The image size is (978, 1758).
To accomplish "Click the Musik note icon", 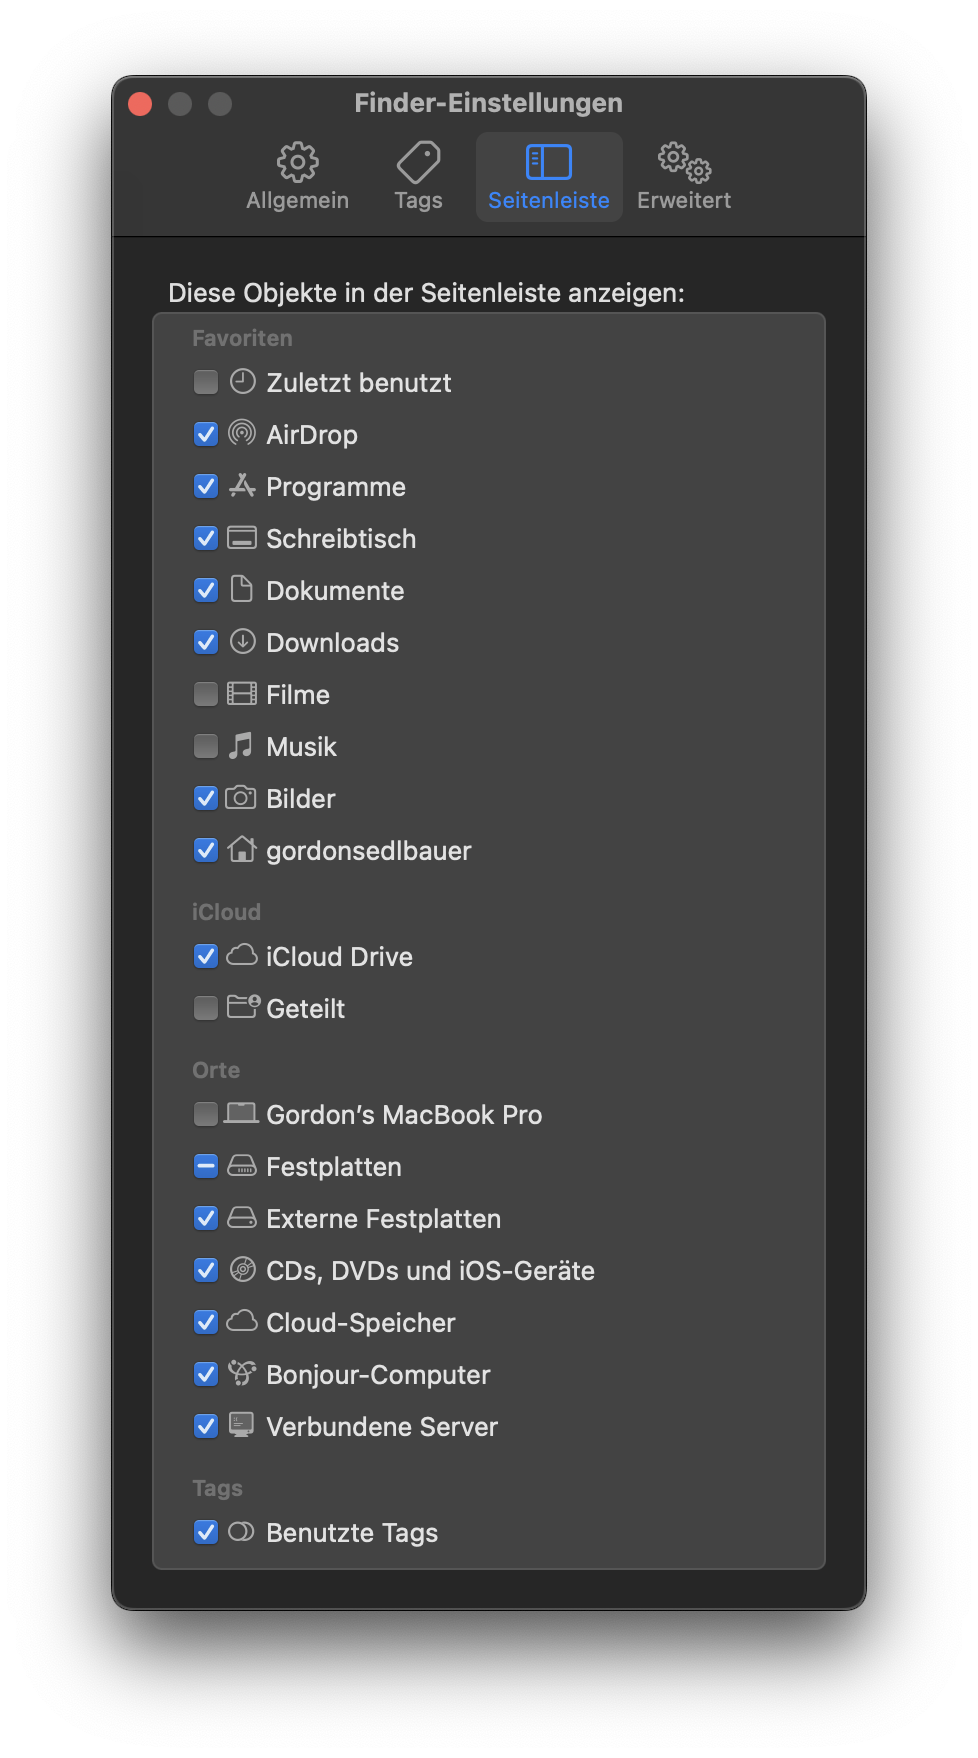I will 241,746.
